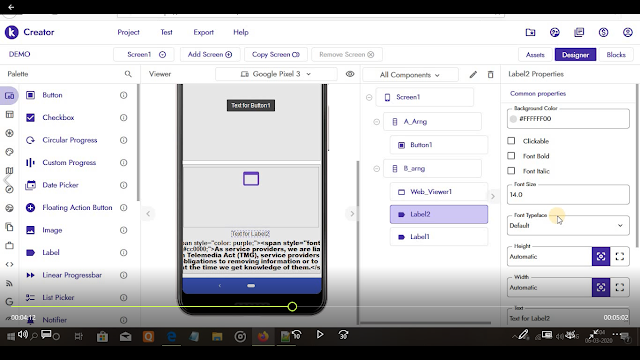The height and width of the screenshot is (360, 640).
Task: Enable the Clickable checkbox
Action: tap(511, 141)
